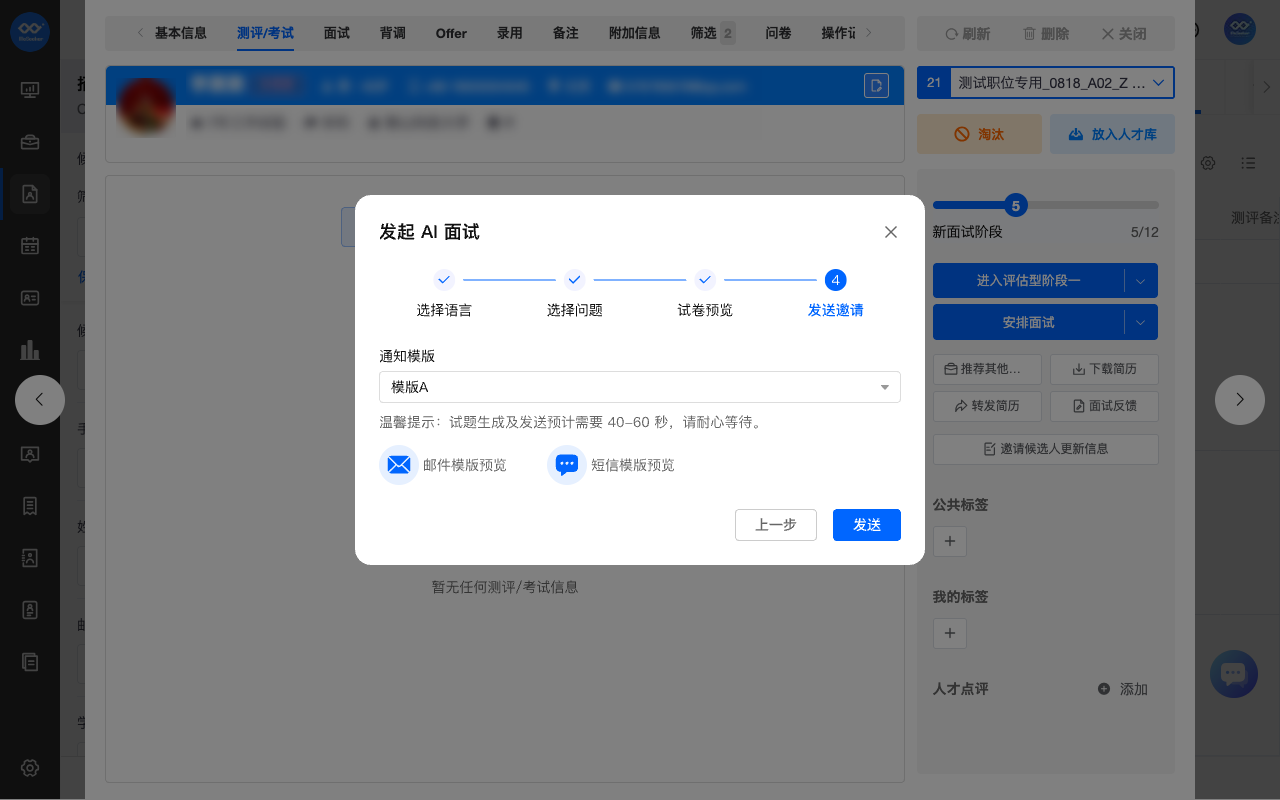
Task: Switch to the 录用 tab
Action: pyautogui.click(x=510, y=33)
